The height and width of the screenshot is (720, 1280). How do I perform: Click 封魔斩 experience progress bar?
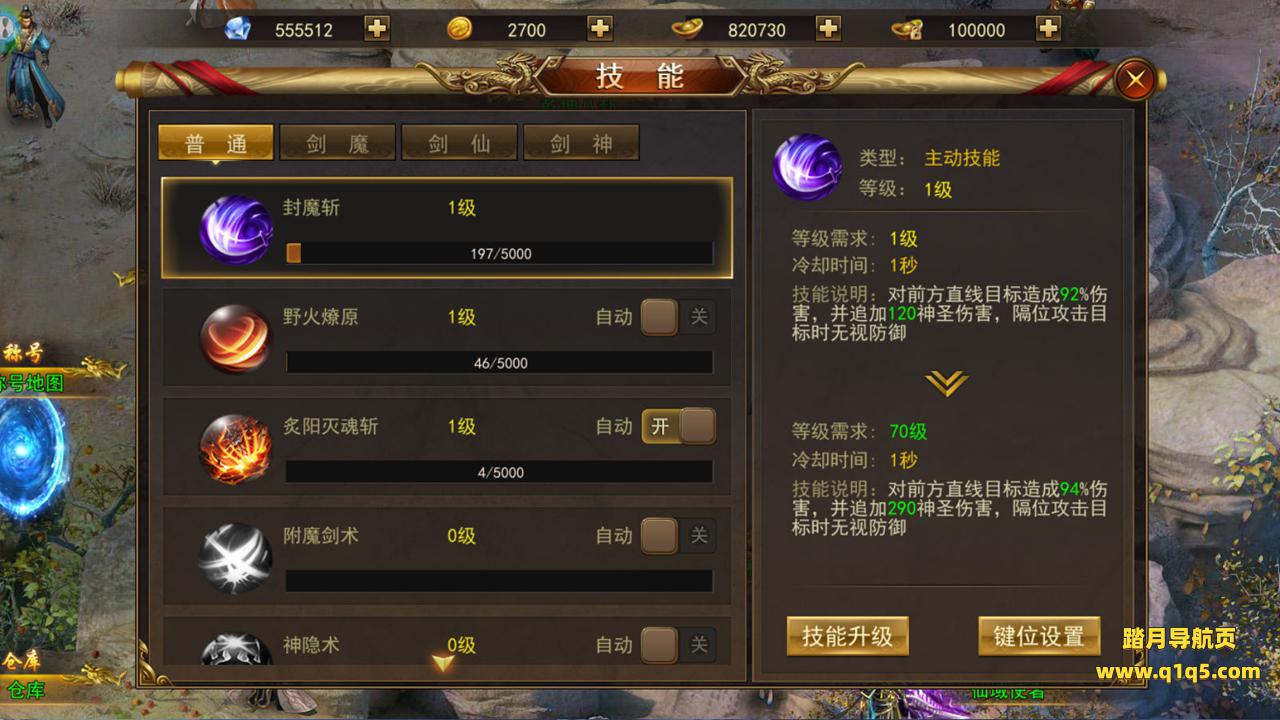(499, 253)
